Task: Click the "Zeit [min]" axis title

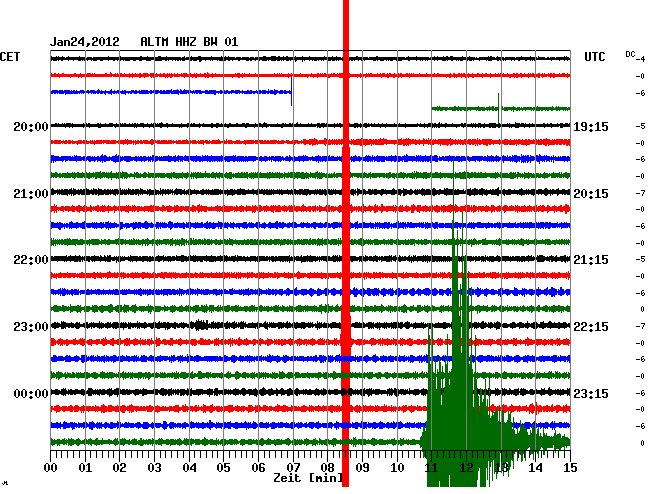Action: (308, 478)
